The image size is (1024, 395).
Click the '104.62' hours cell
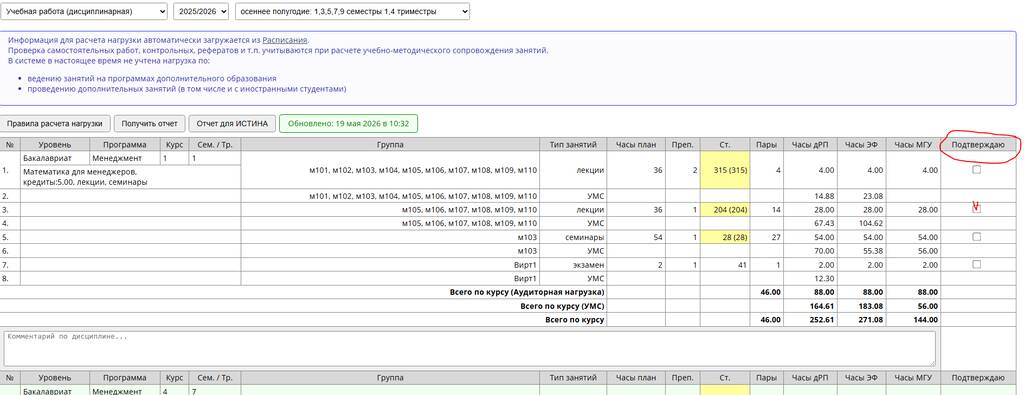pyautogui.click(x=861, y=223)
